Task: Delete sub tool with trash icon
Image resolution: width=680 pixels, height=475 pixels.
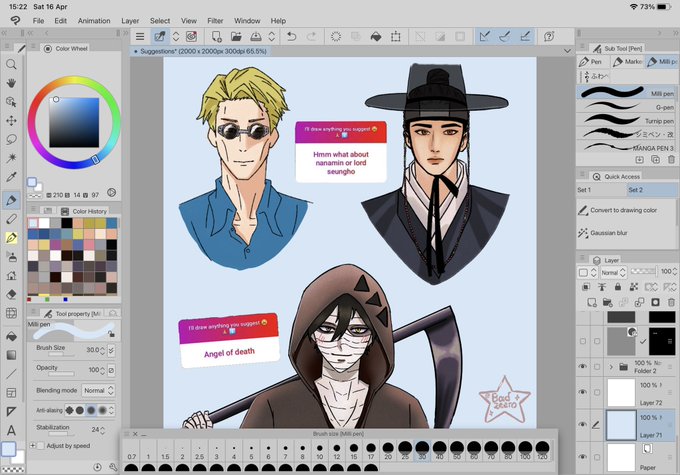Action: tap(671, 160)
